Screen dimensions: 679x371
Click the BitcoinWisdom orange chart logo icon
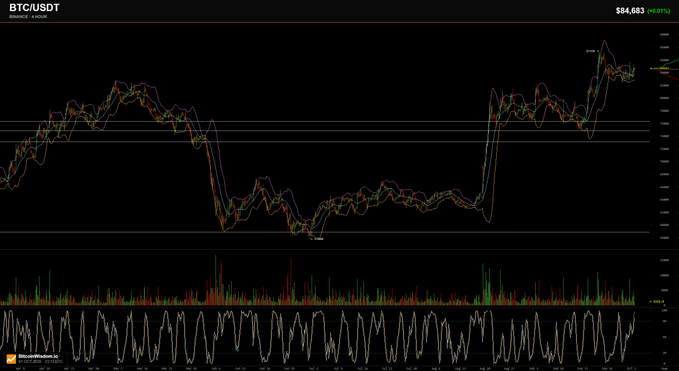(11, 358)
